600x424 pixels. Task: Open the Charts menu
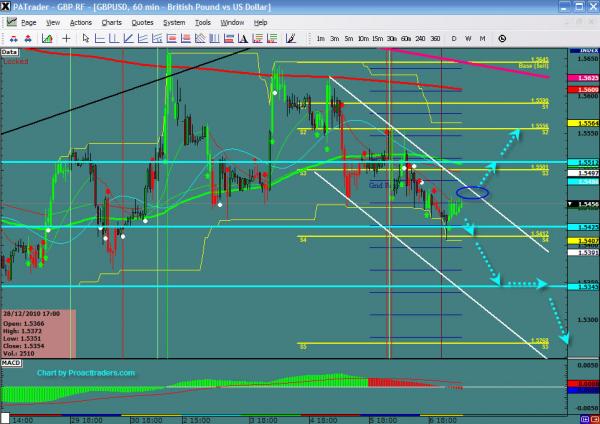111,20
